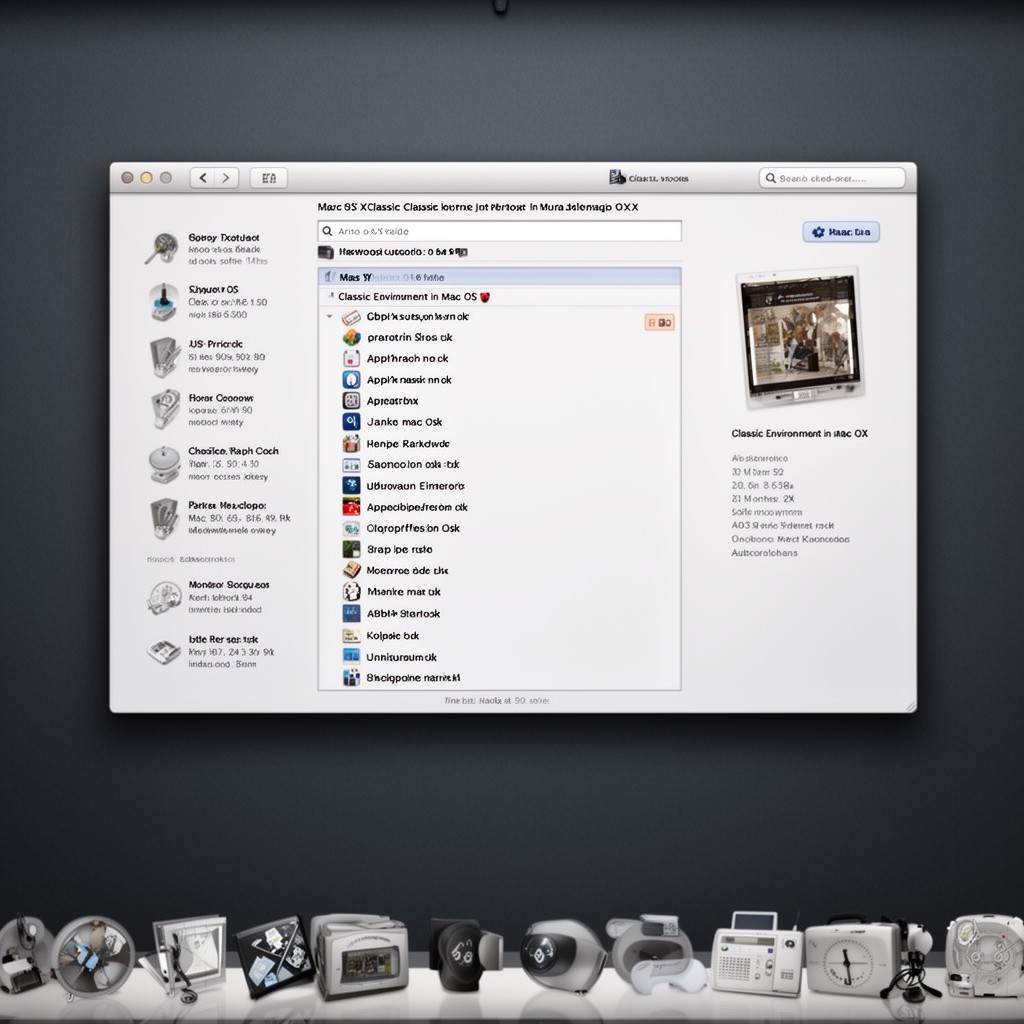The width and height of the screenshot is (1024, 1024).
Task: Click the magnifier icon in toolbar search
Action: click(771, 178)
